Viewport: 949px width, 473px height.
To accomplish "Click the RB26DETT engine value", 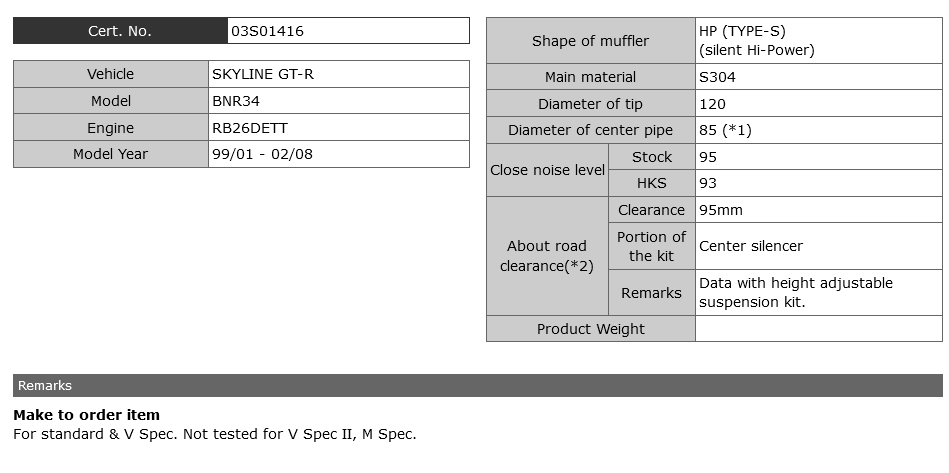I will 250,128.
